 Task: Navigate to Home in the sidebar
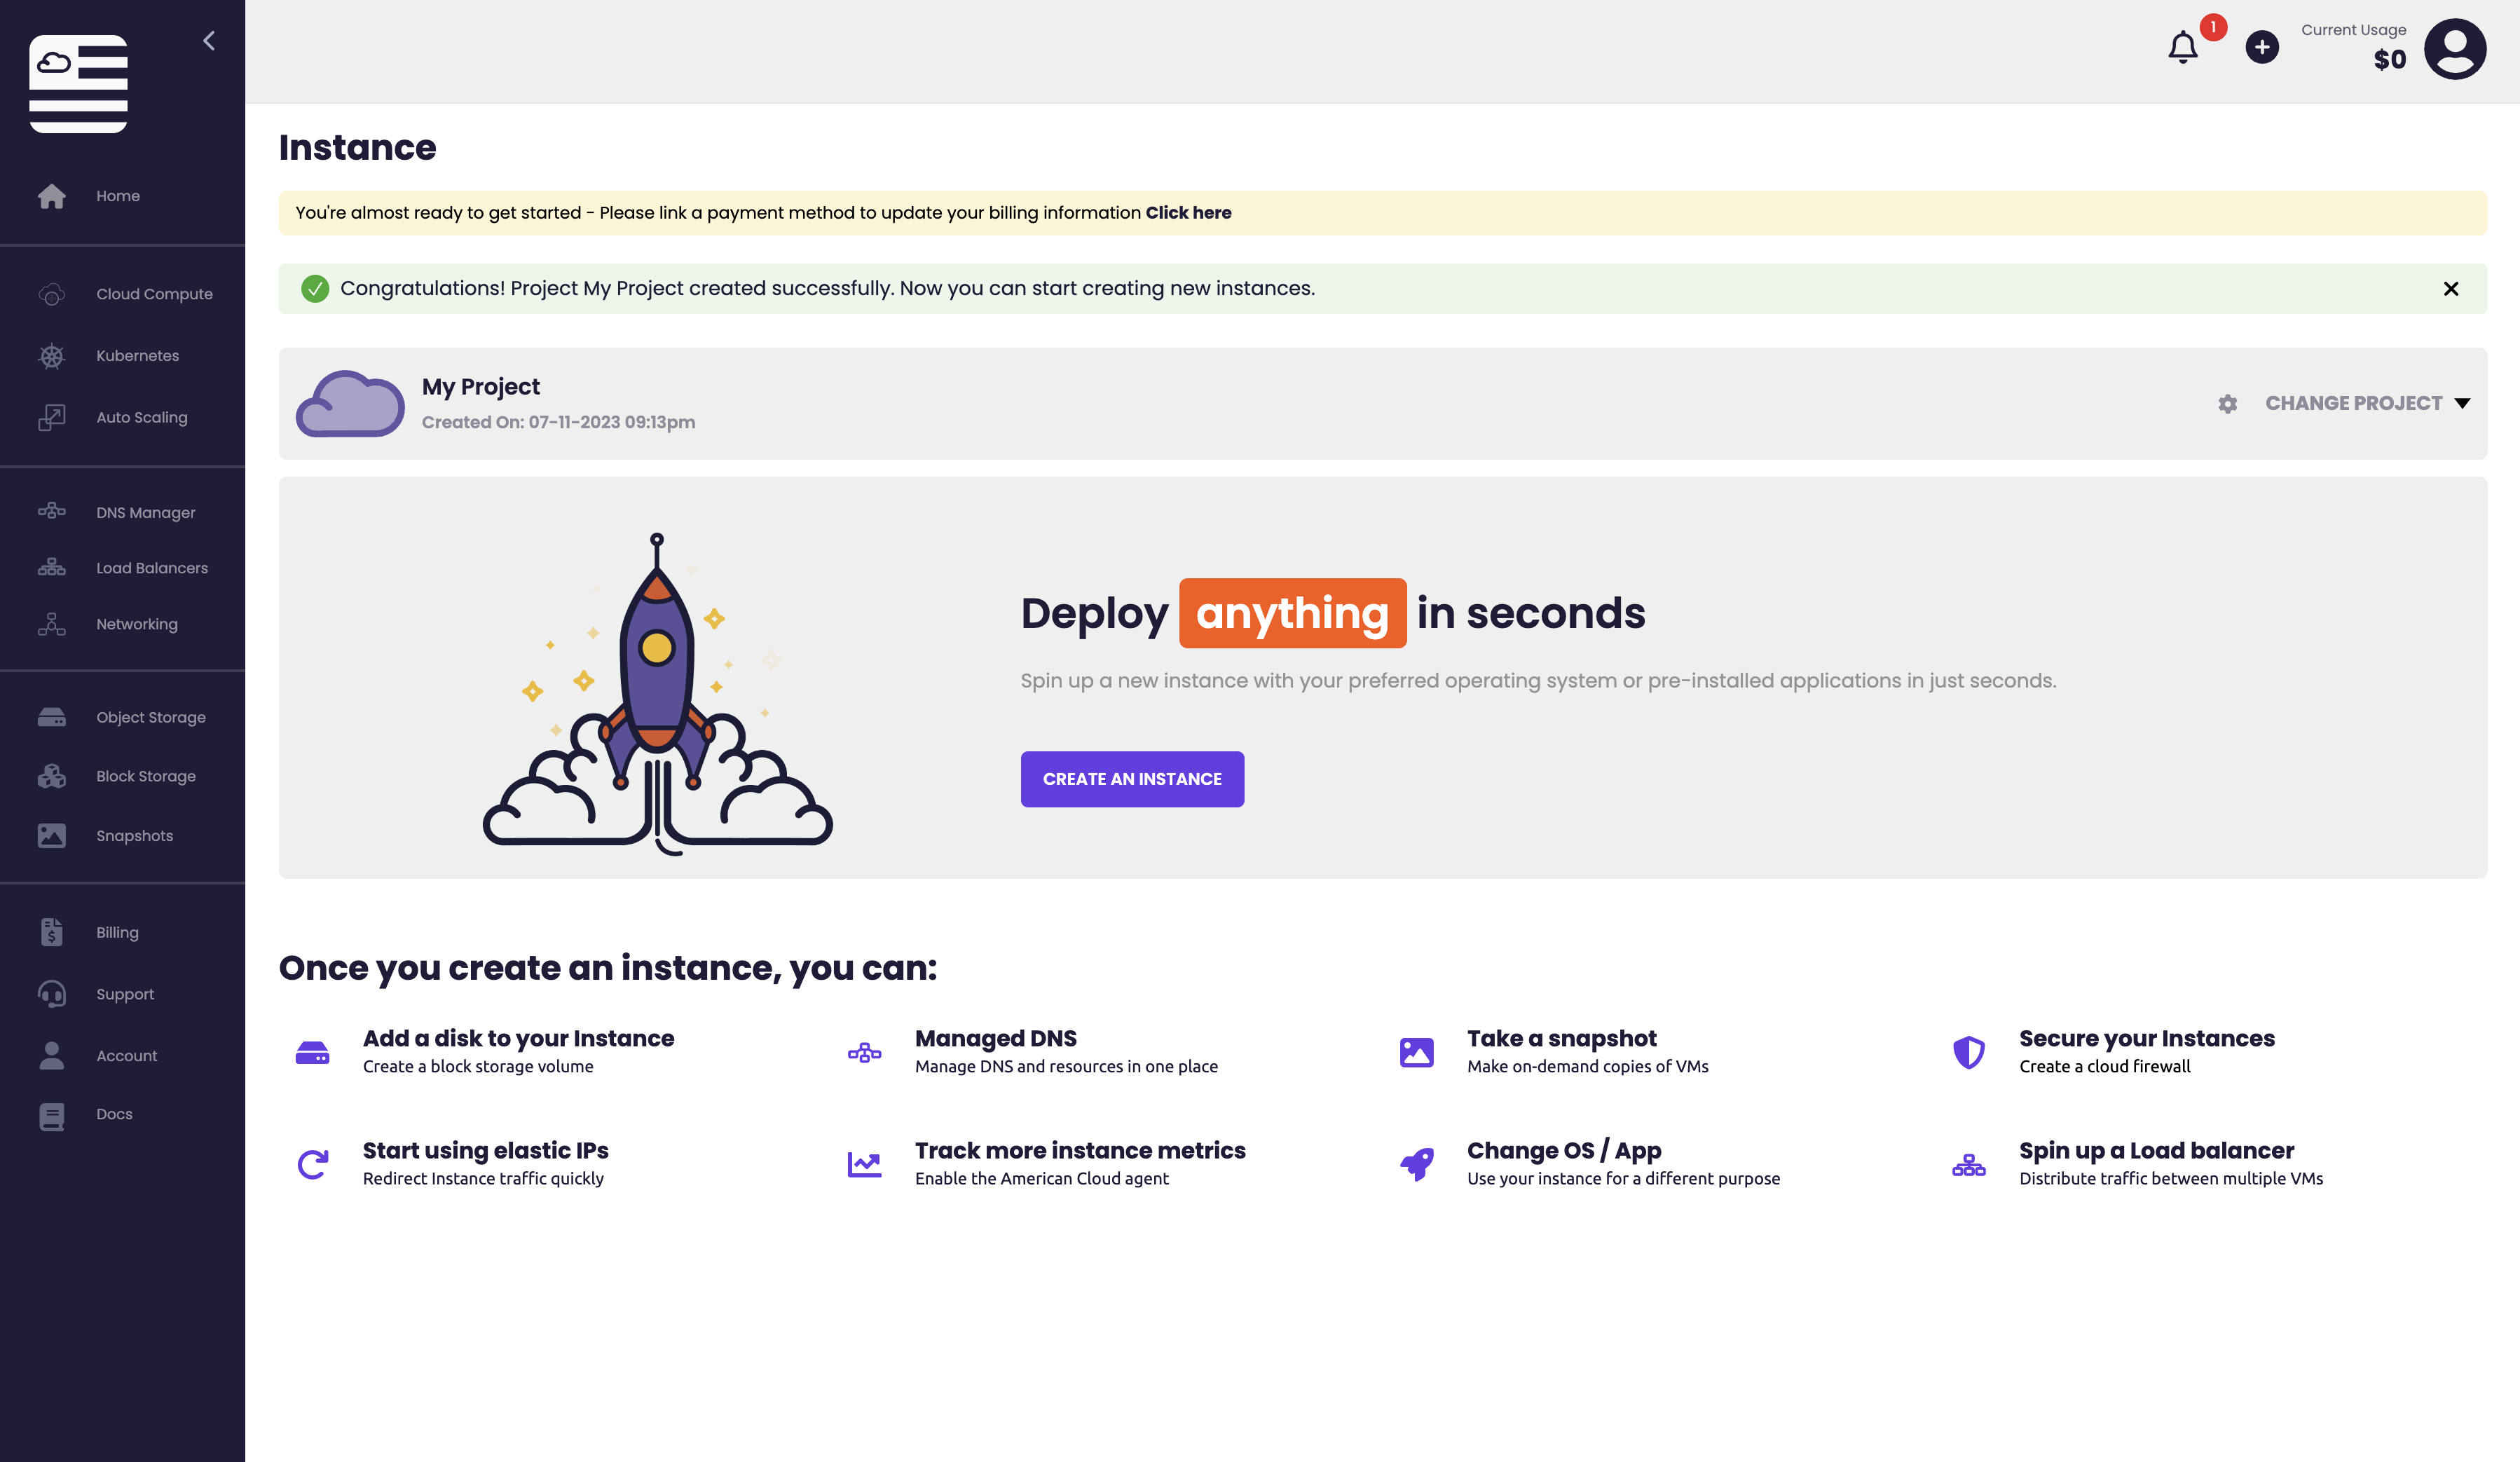click(x=118, y=195)
